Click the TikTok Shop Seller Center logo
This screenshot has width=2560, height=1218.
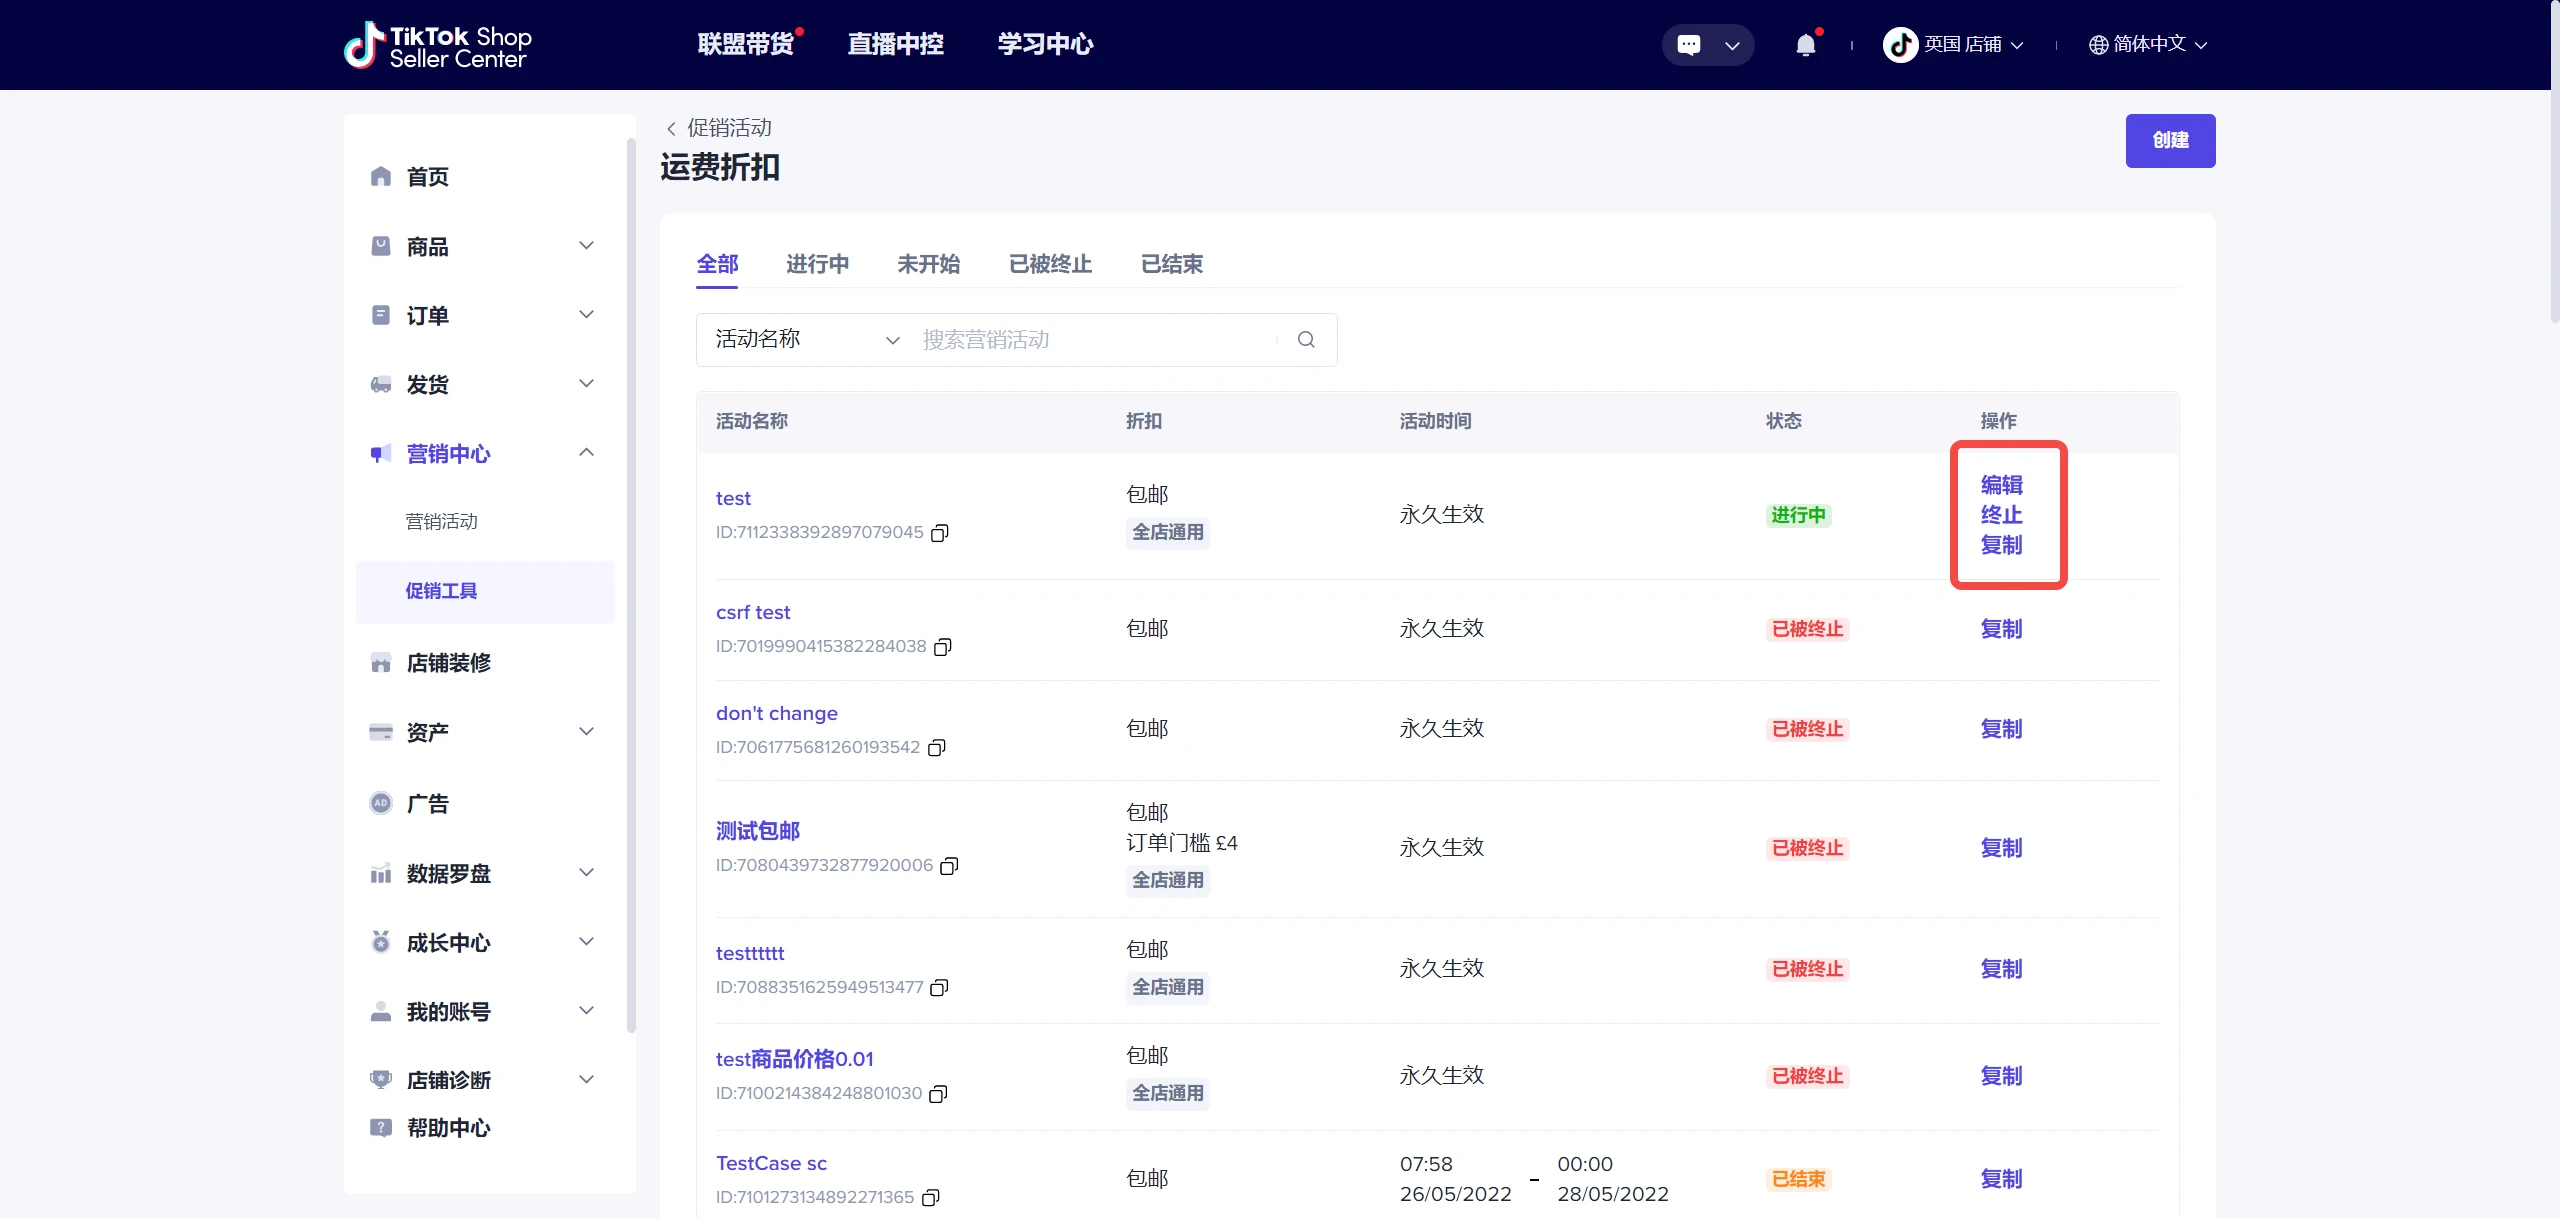click(437, 46)
